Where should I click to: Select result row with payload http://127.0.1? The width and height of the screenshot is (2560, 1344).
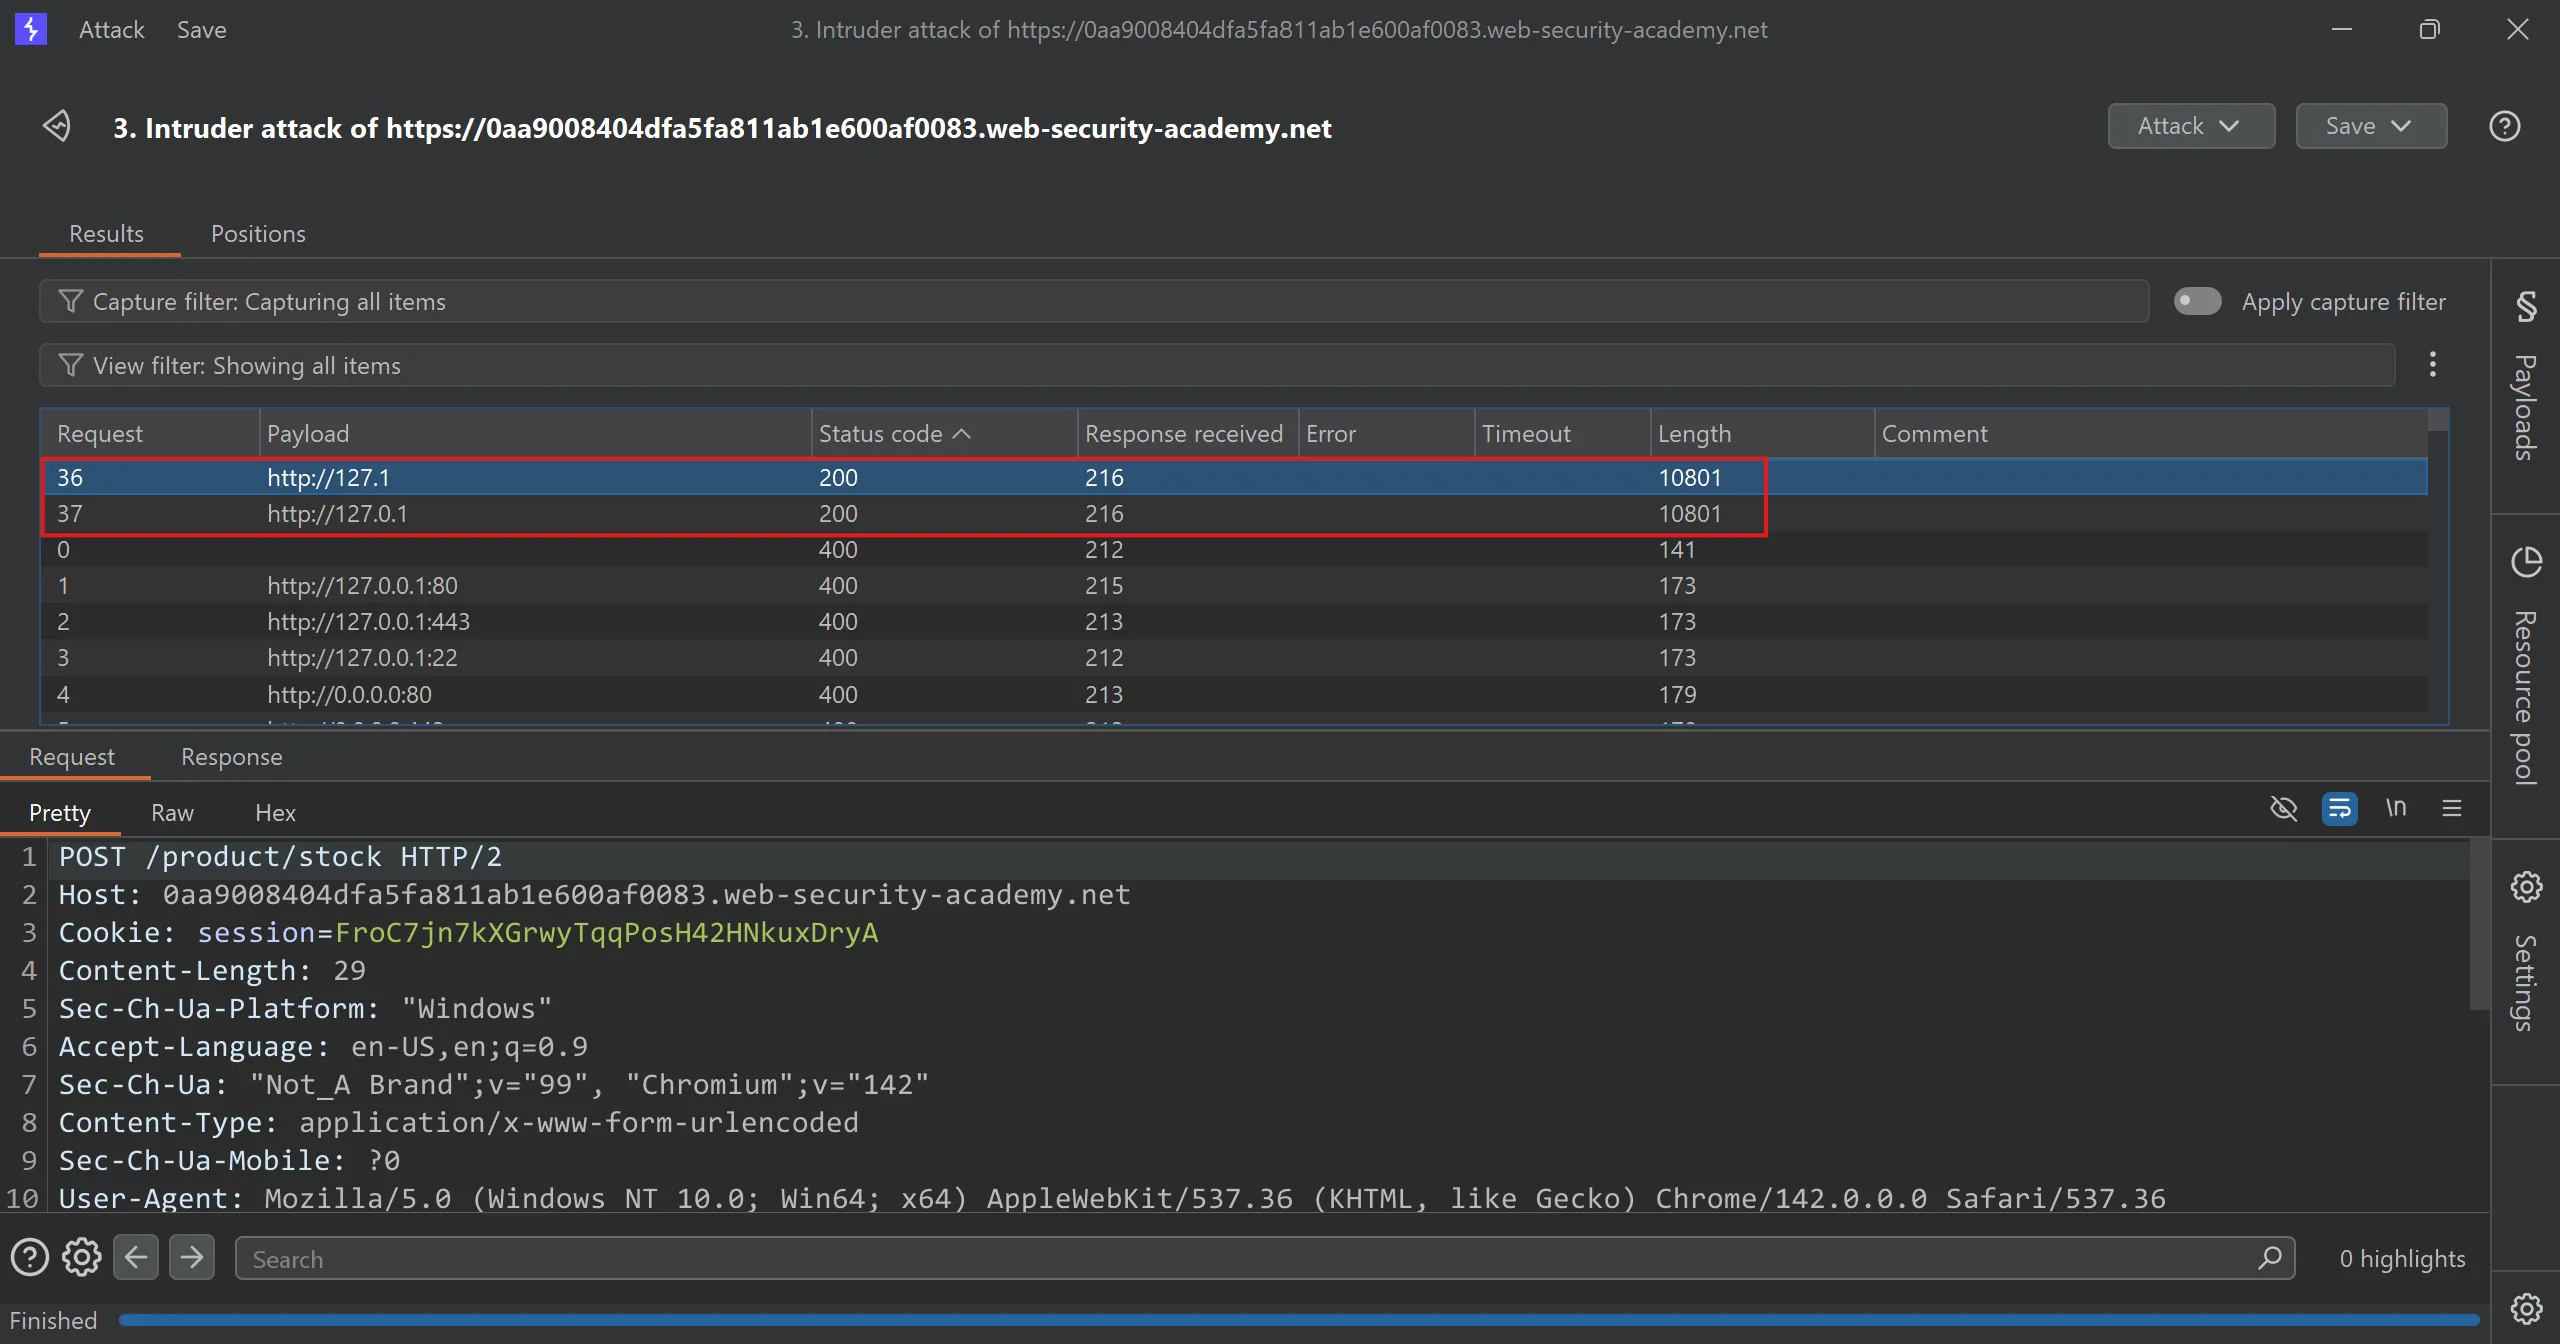coord(337,514)
